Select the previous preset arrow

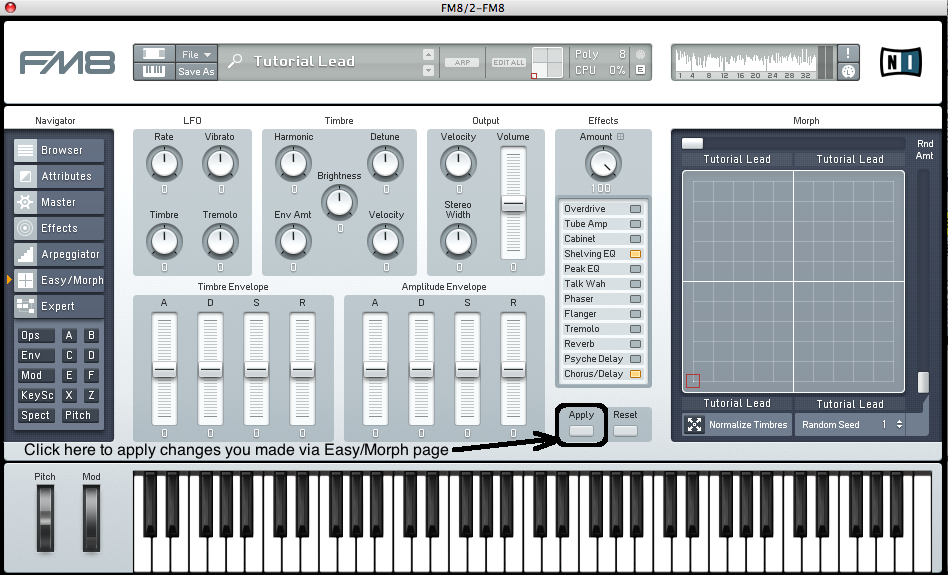pyautogui.click(x=428, y=54)
